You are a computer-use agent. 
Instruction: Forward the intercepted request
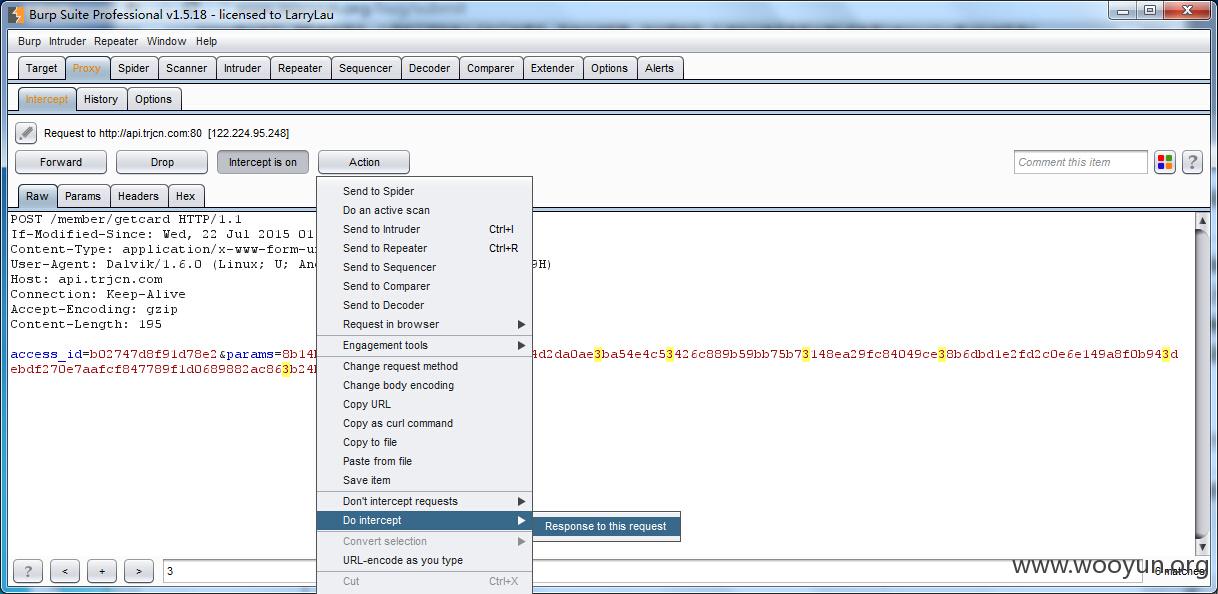click(x=61, y=162)
